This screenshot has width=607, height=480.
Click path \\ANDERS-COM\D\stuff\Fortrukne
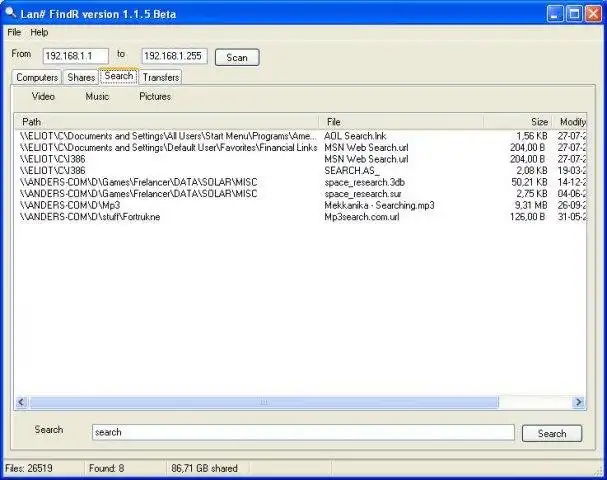coord(90,217)
